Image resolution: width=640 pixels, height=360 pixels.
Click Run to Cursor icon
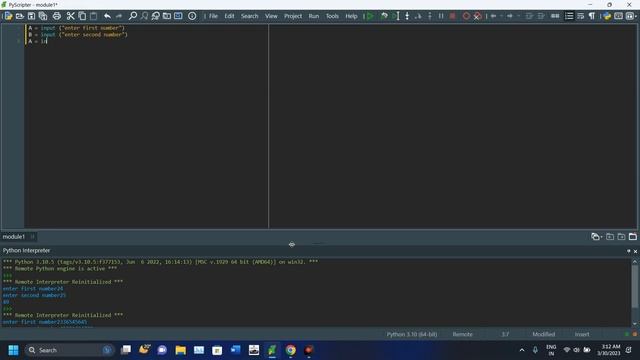[x=396, y=16]
